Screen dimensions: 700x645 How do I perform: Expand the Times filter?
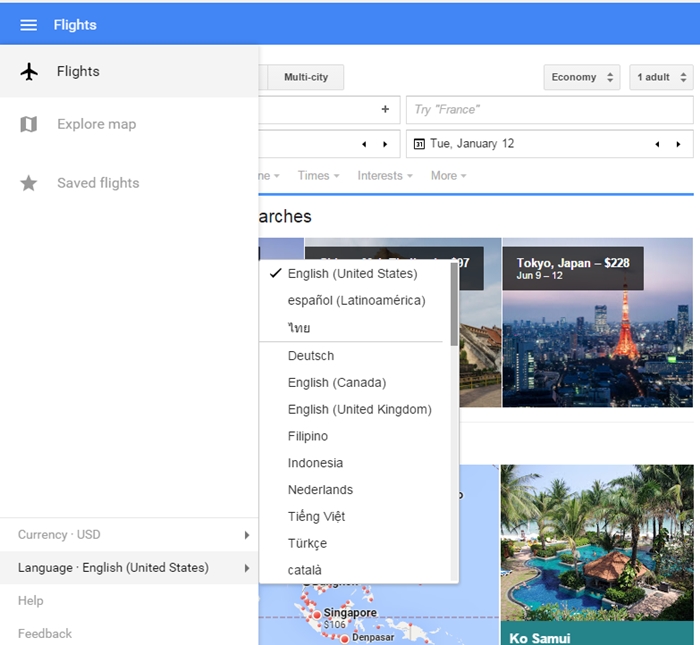click(318, 175)
